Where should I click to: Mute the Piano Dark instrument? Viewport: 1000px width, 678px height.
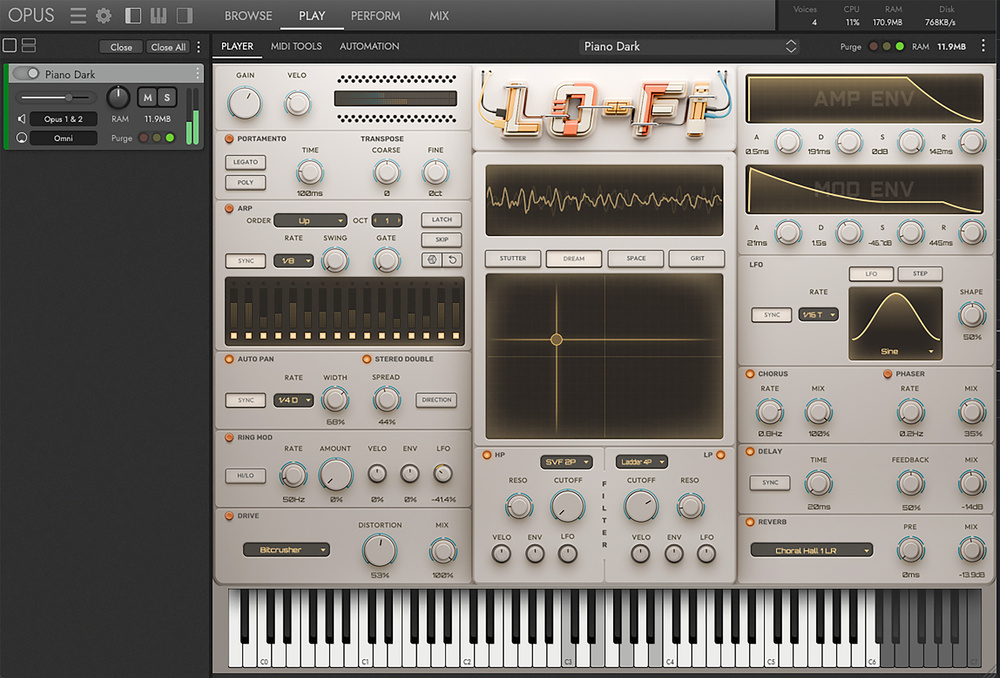click(x=148, y=98)
